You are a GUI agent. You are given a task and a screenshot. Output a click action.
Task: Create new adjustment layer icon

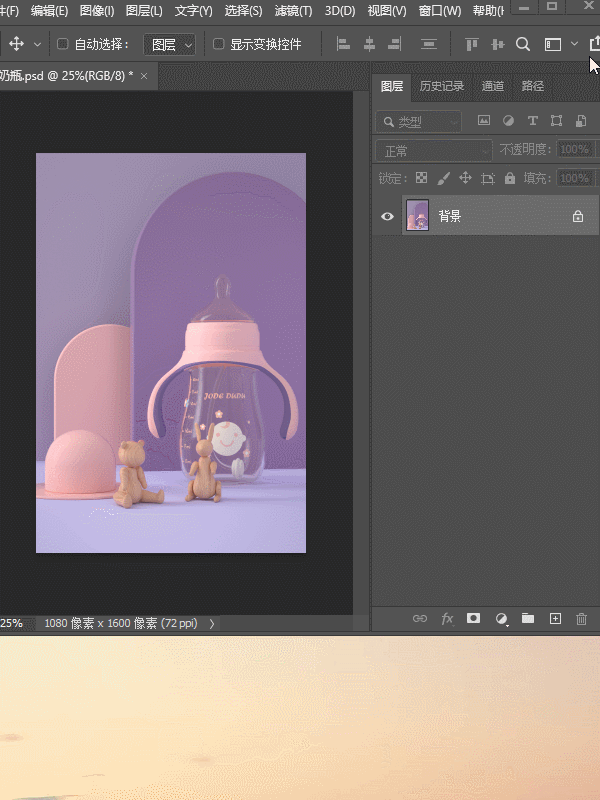[x=502, y=619]
